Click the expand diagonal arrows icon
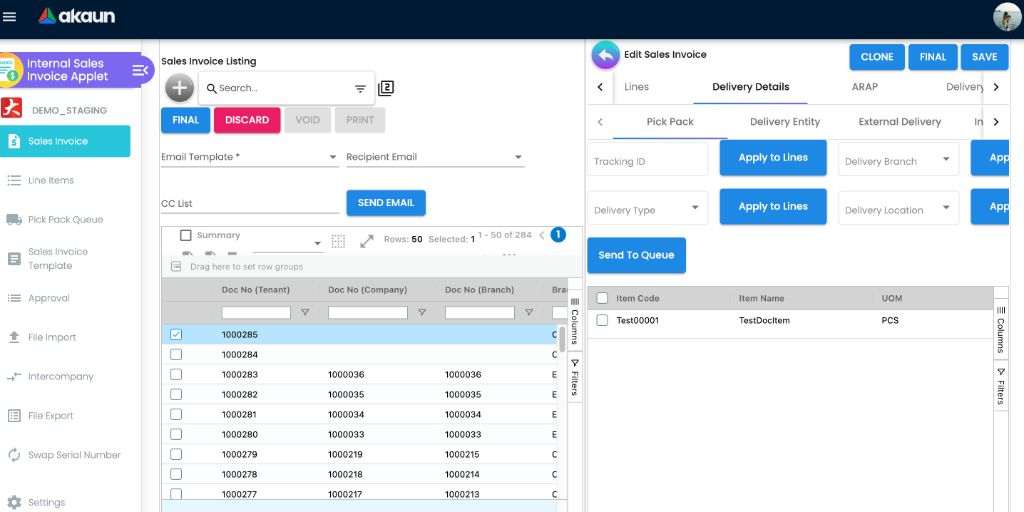Screen dimensions: 1024x512 coord(367,241)
